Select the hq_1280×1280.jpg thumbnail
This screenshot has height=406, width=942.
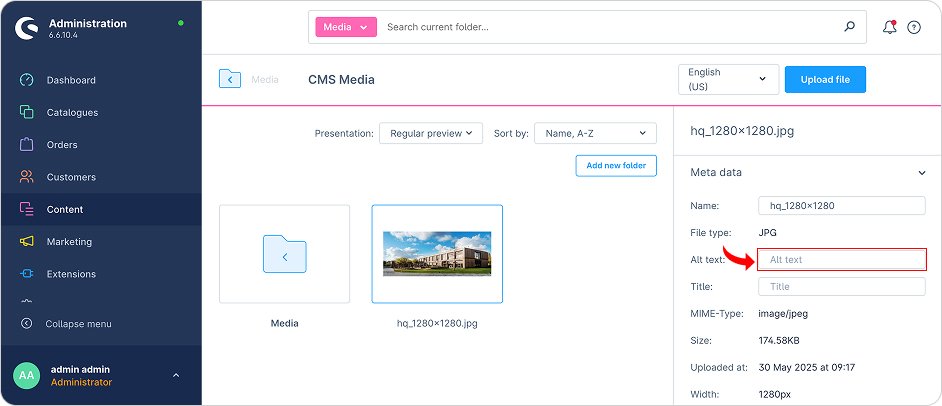437,254
